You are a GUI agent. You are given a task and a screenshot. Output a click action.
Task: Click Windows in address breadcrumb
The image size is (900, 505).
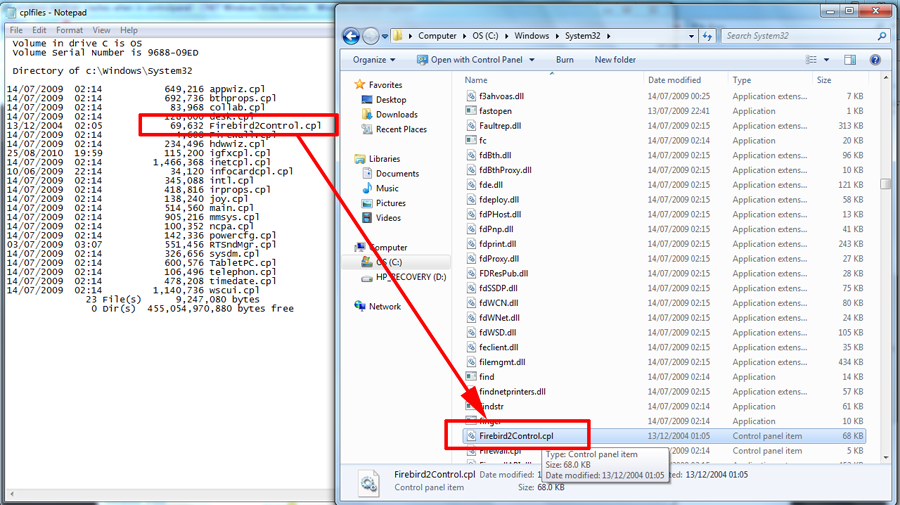(532, 36)
